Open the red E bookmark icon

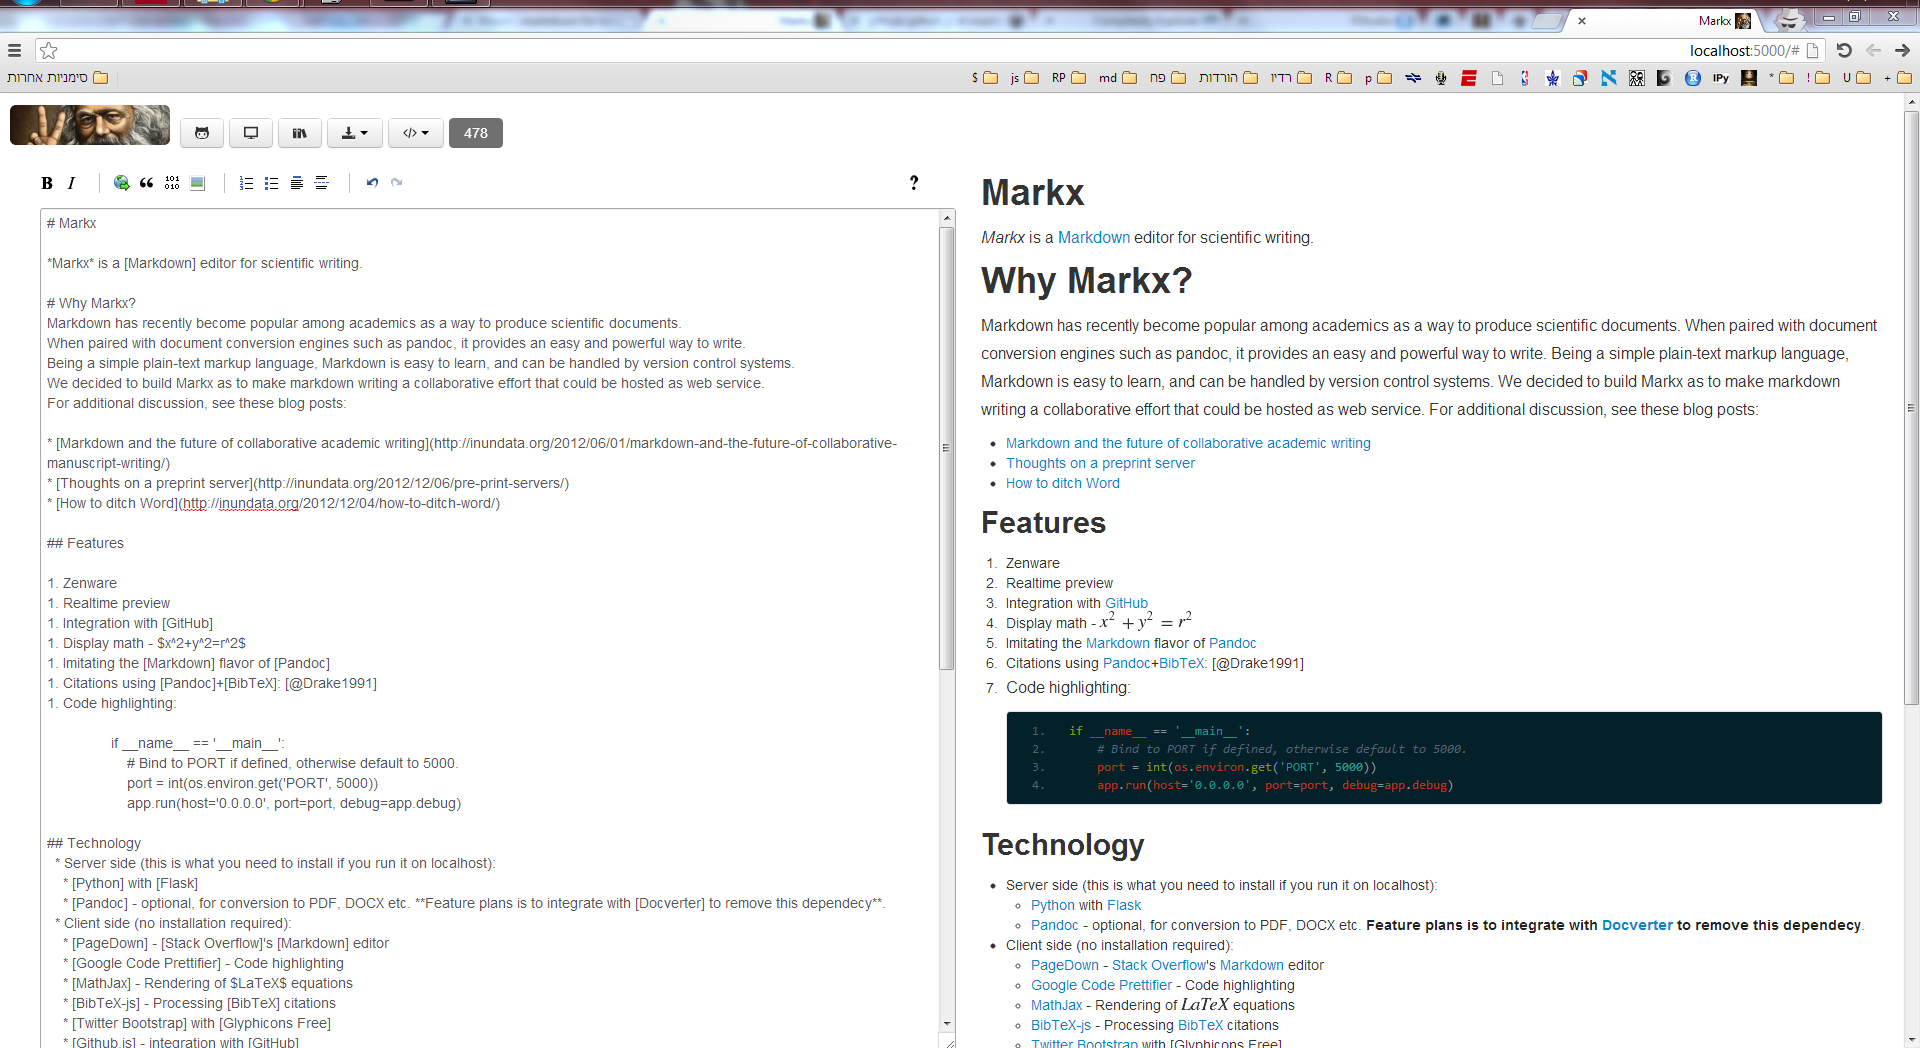(x=1469, y=78)
